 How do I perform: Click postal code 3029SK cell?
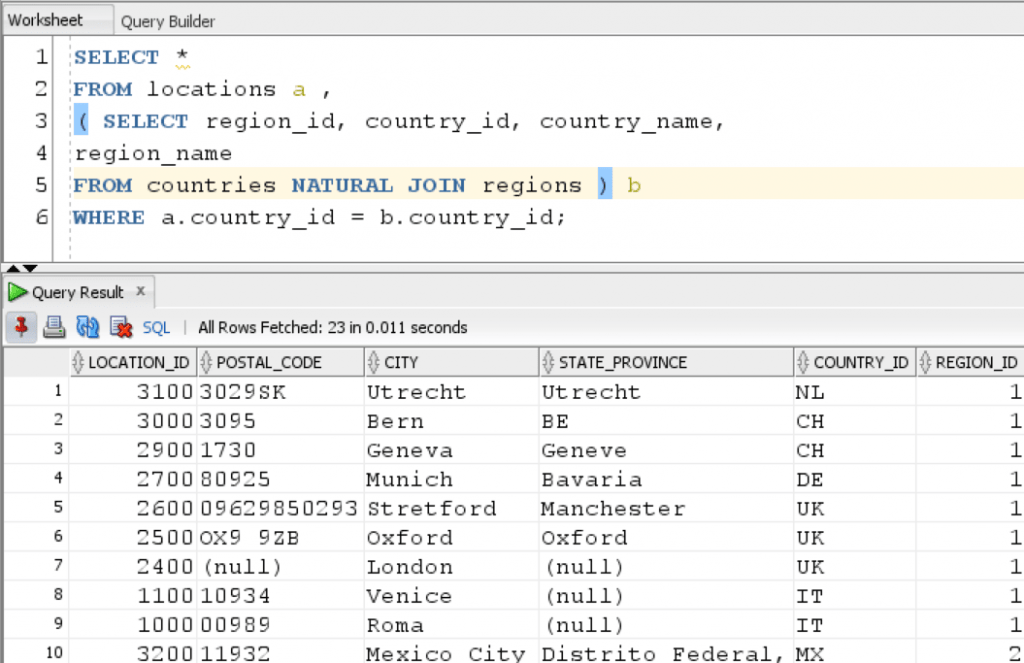click(281, 392)
